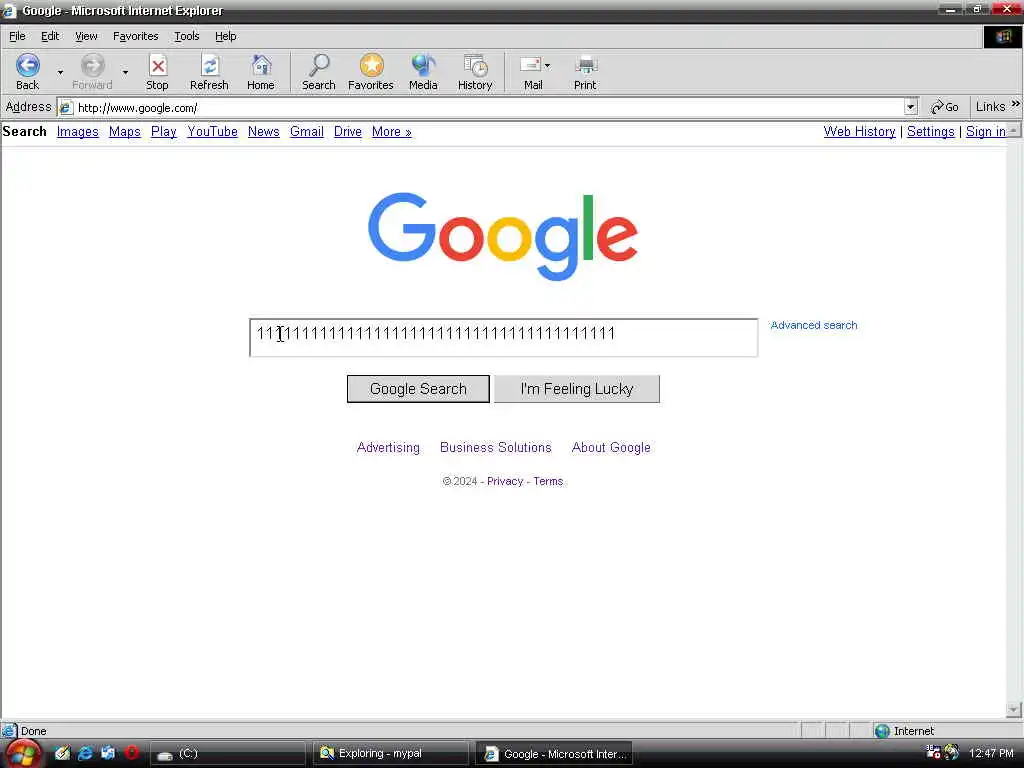This screenshot has width=1024, height=768.
Task: Click the Google search text box
Action: pos(504,338)
